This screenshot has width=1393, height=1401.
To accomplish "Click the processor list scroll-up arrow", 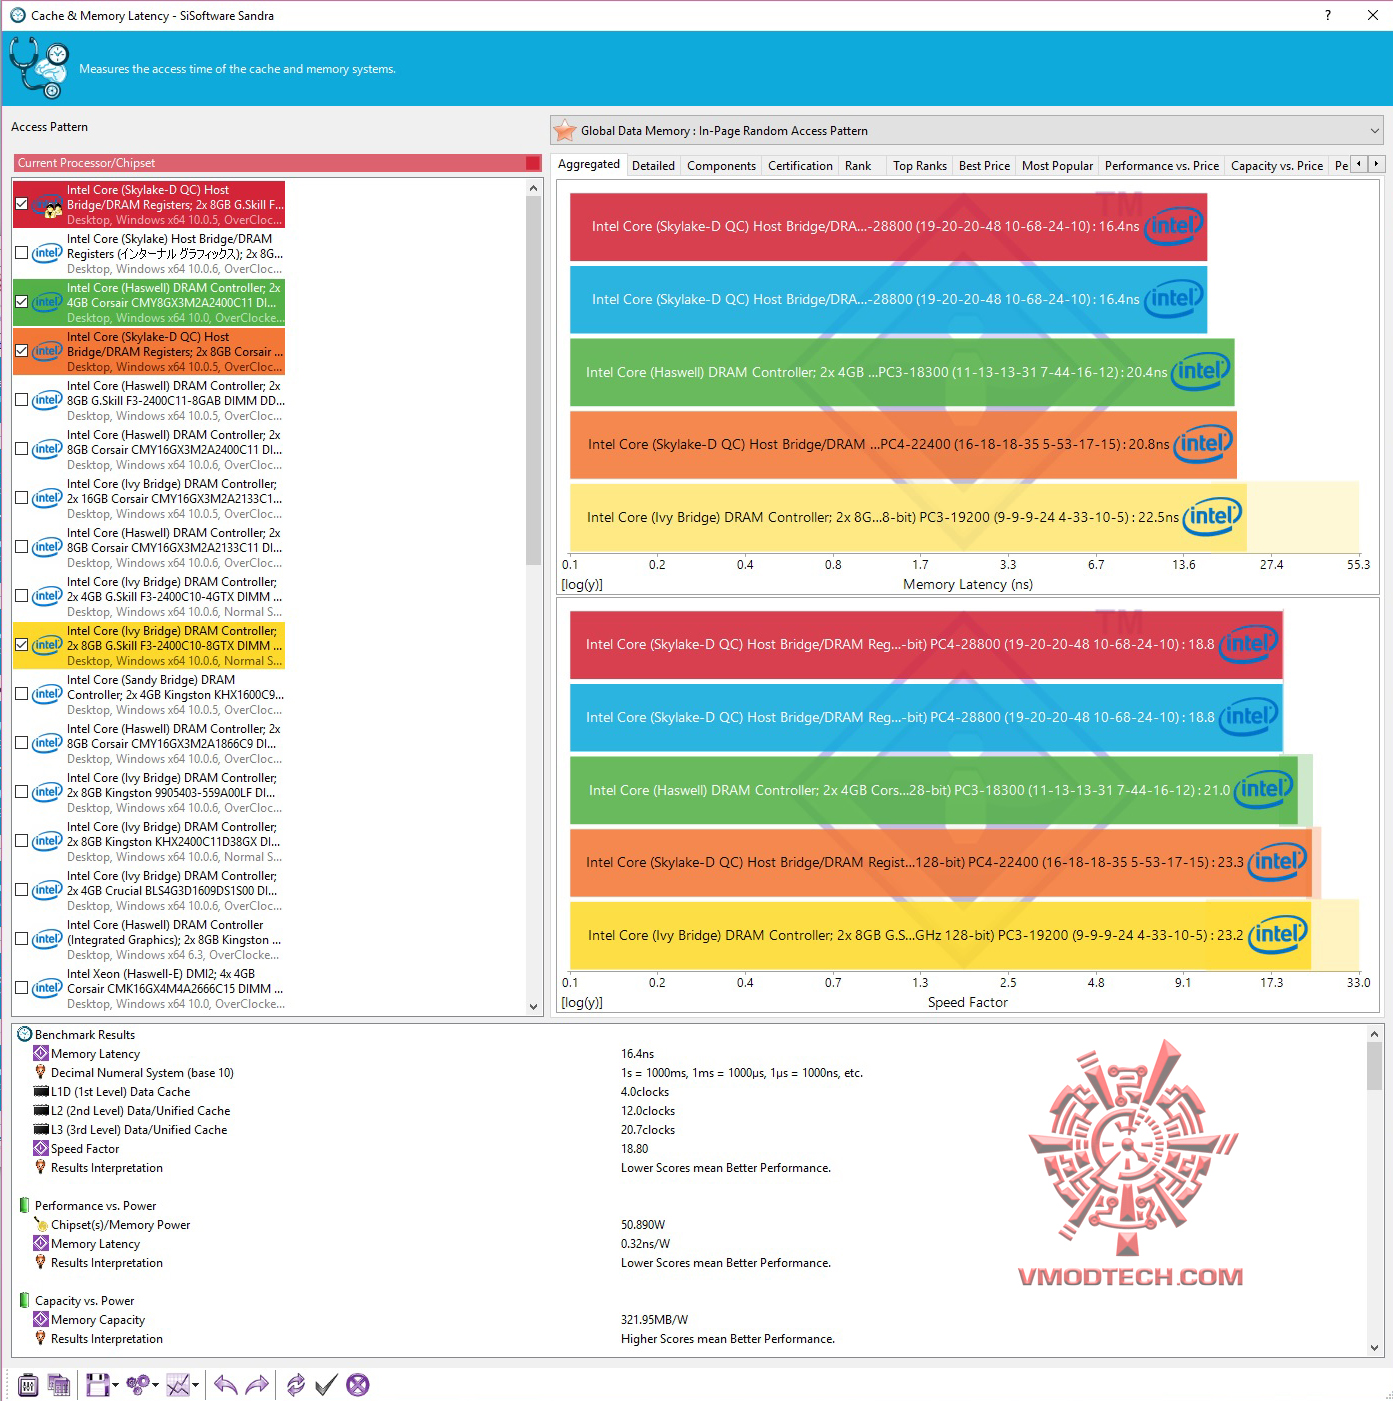I will [534, 188].
